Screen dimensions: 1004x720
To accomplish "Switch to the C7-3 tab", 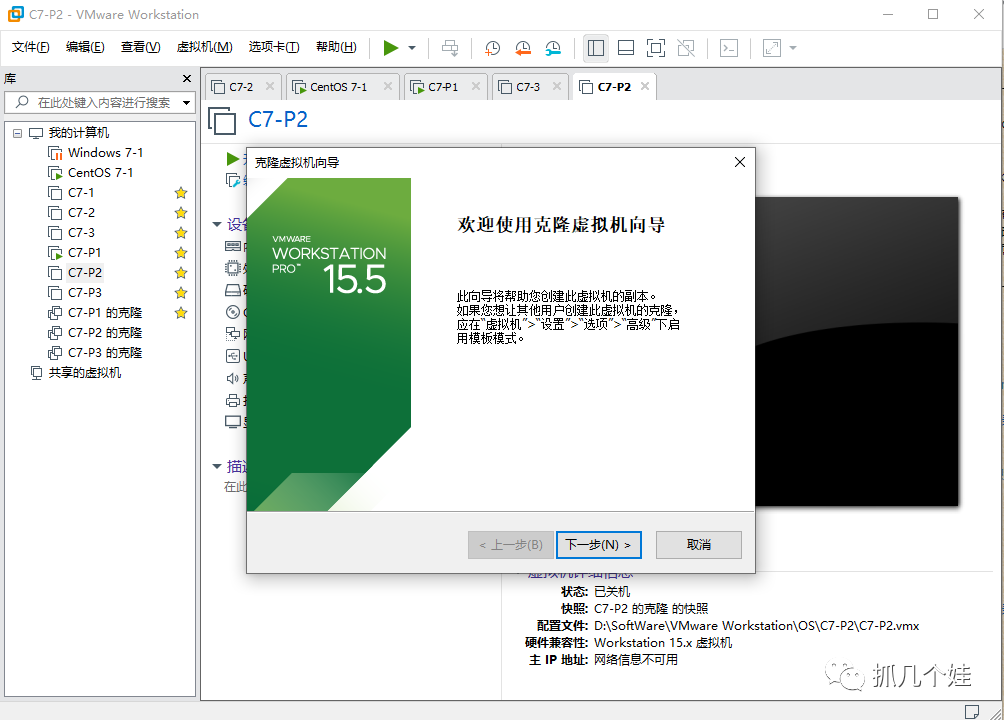I will click(x=528, y=87).
